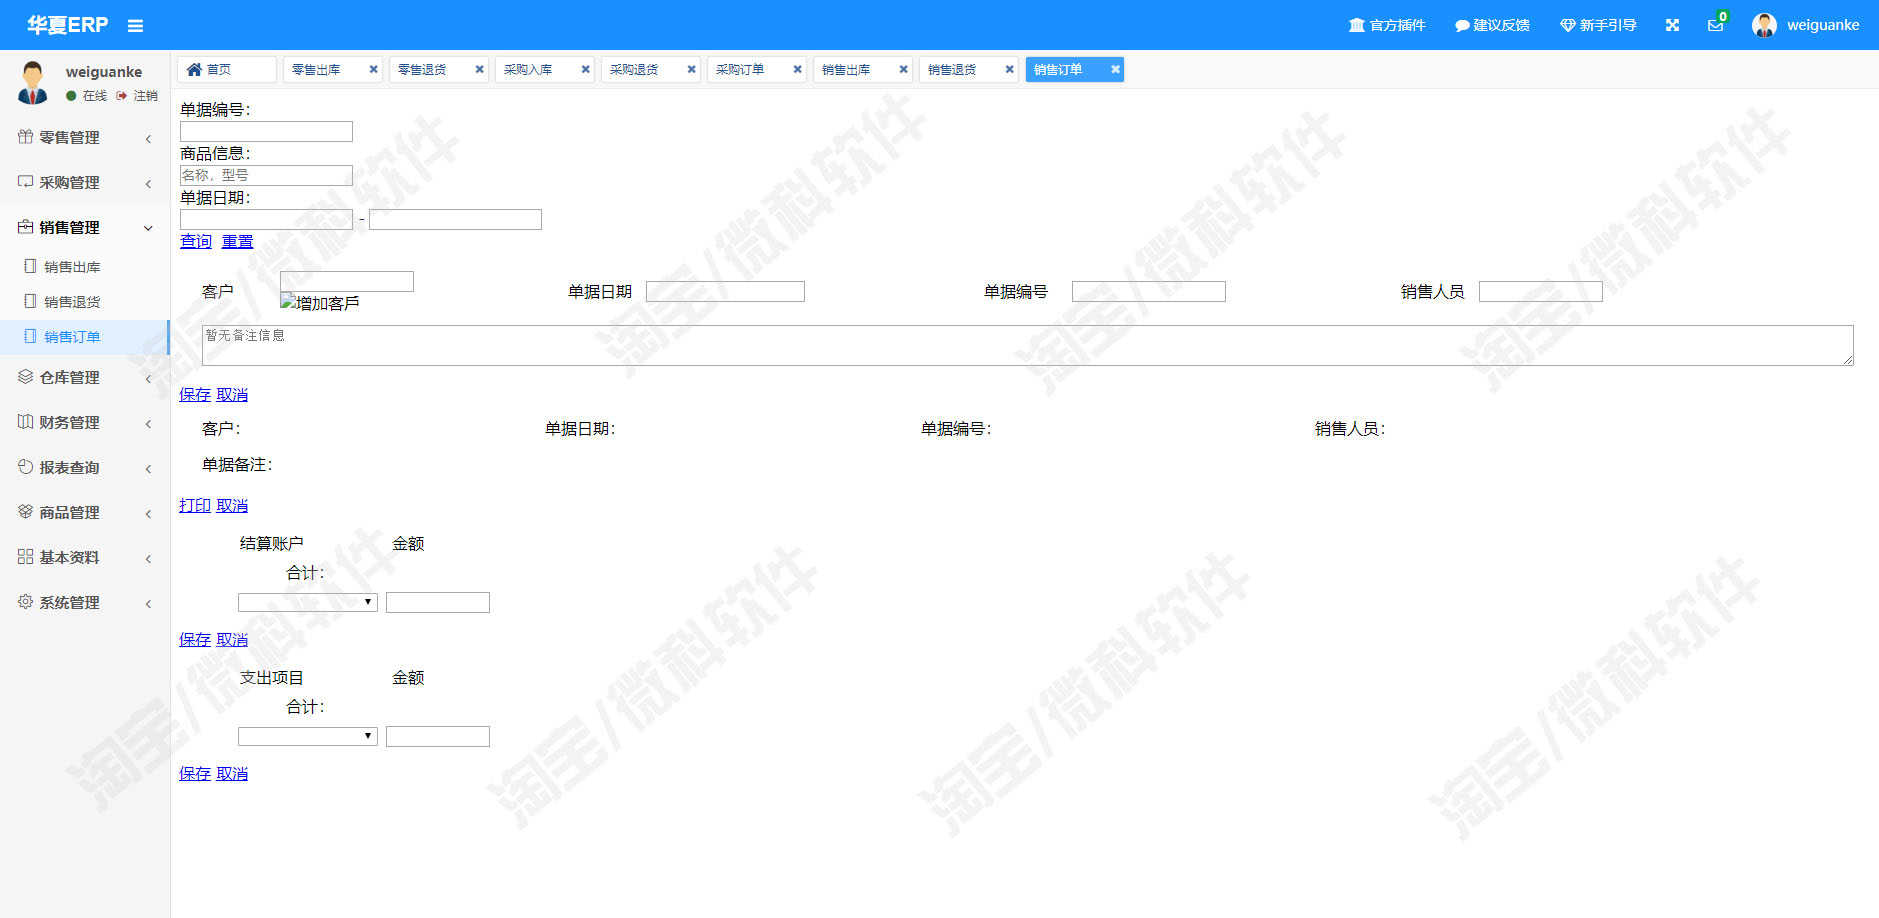Focus the 金额 field beside 结算账户 dropdown

pyautogui.click(x=438, y=602)
